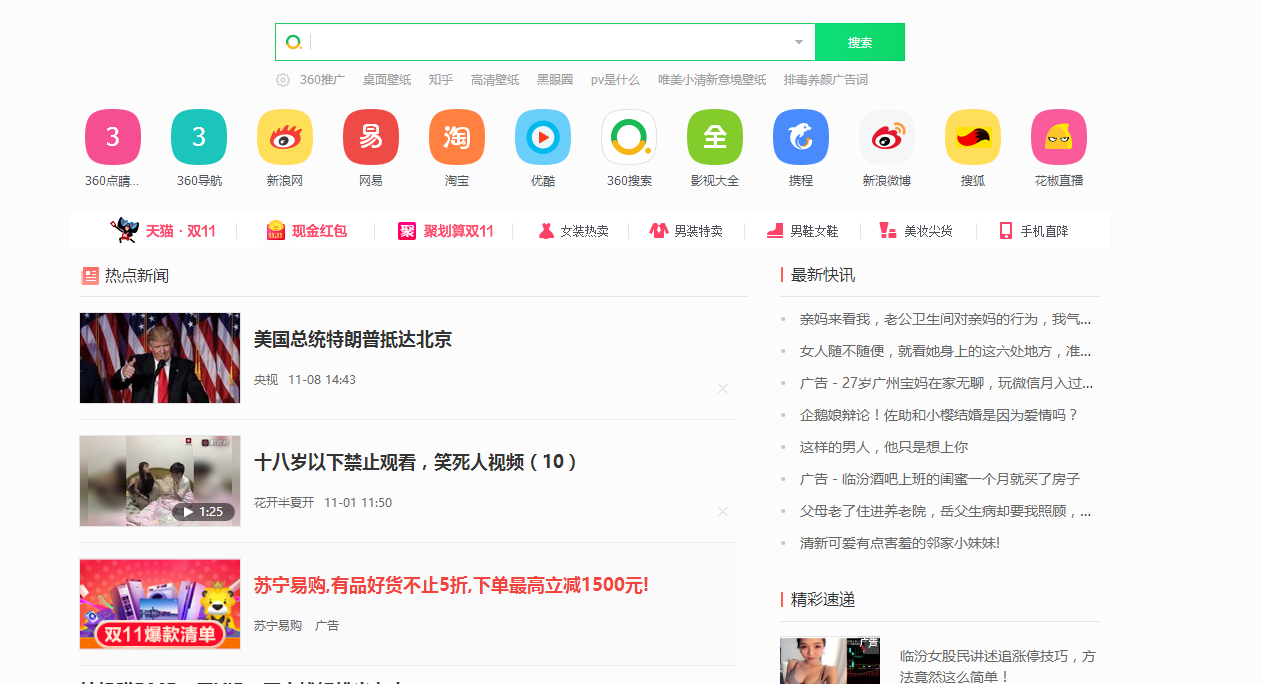Click the 网易 site icon
Image resolution: width=1262 pixels, height=684 pixels.
pos(370,137)
